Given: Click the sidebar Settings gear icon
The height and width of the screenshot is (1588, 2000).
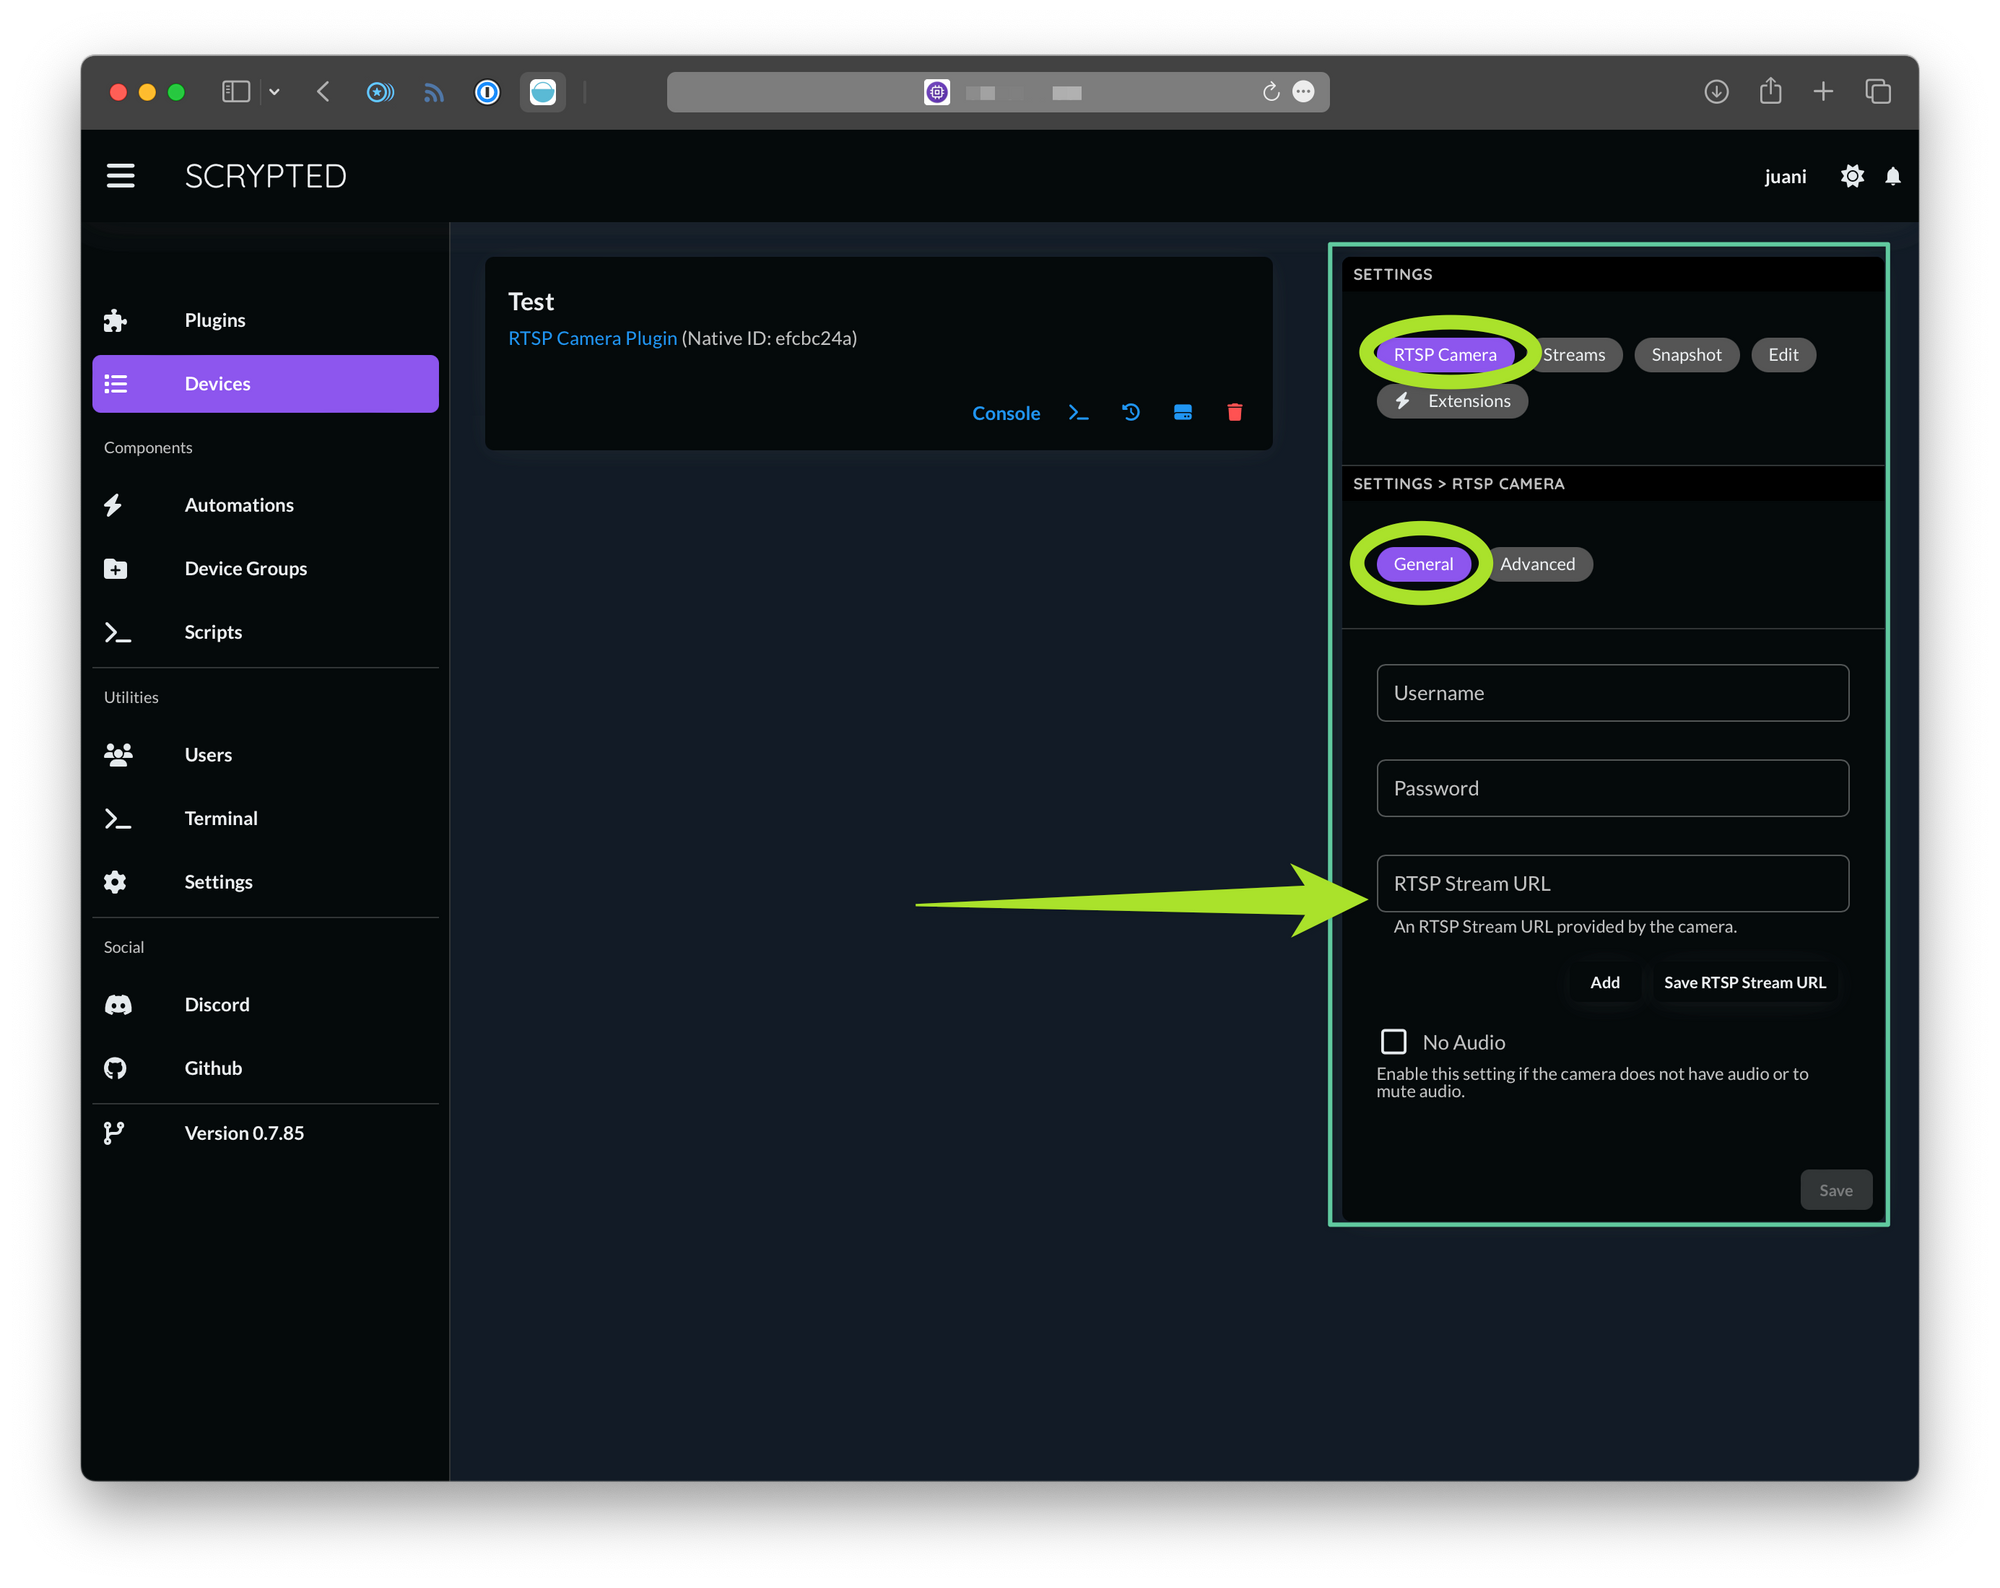Looking at the screenshot, I should coord(115,882).
